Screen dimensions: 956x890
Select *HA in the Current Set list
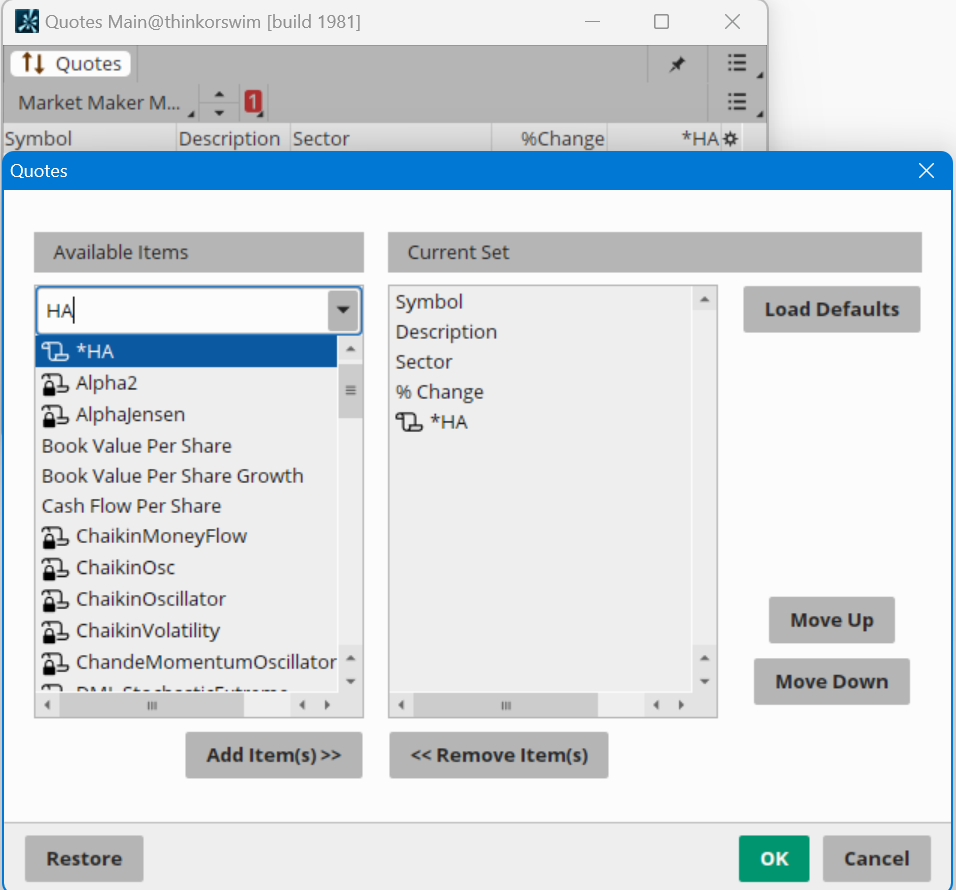click(540, 422)
